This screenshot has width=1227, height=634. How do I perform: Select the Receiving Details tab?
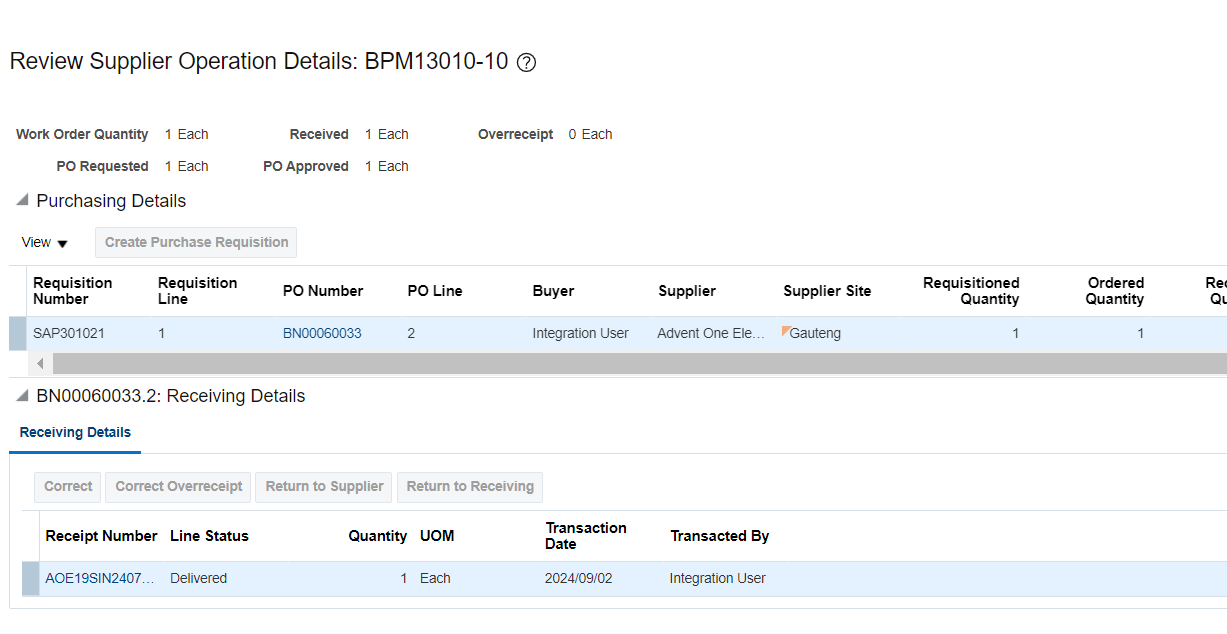click(x=74, y=432)
